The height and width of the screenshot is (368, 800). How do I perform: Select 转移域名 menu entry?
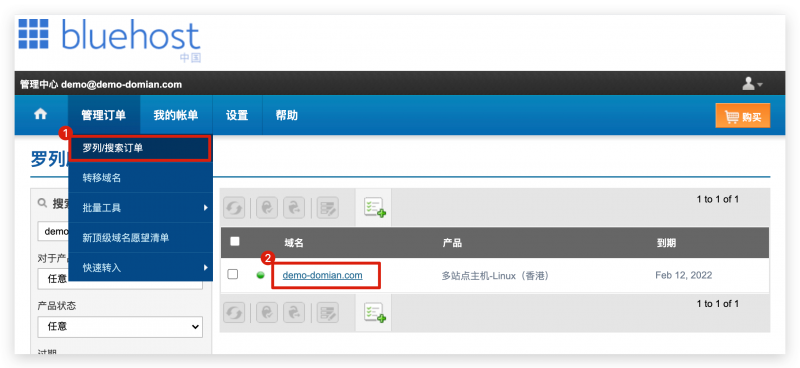[140, 178]
